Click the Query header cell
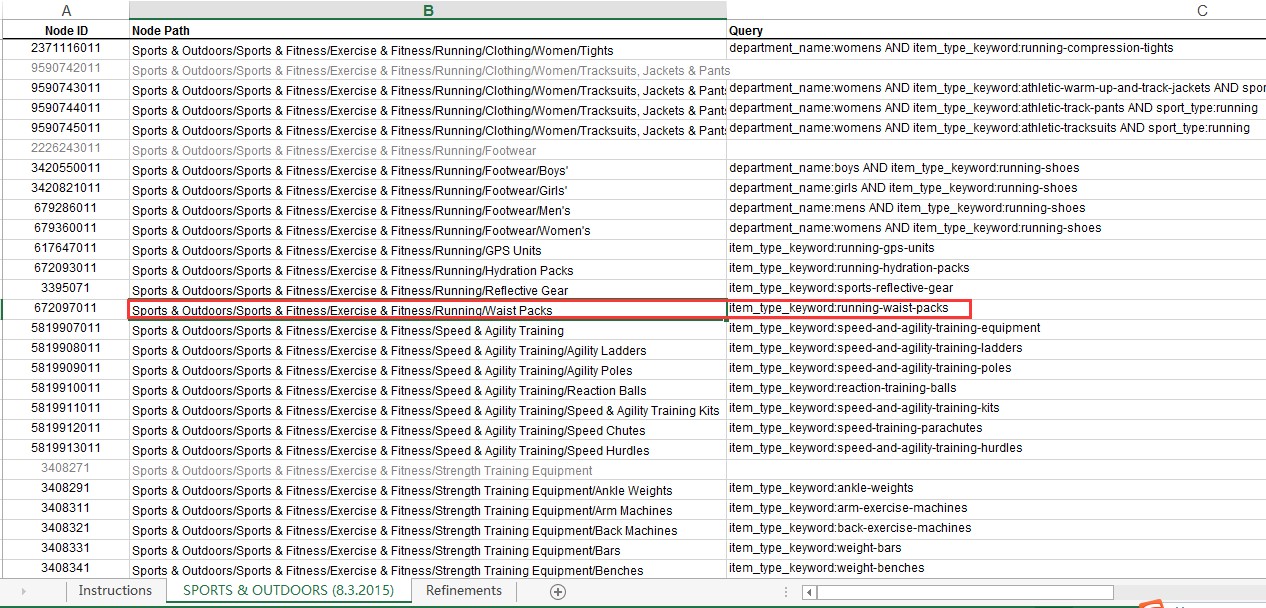The image size is (1266, 608). (x=996, y=31)
